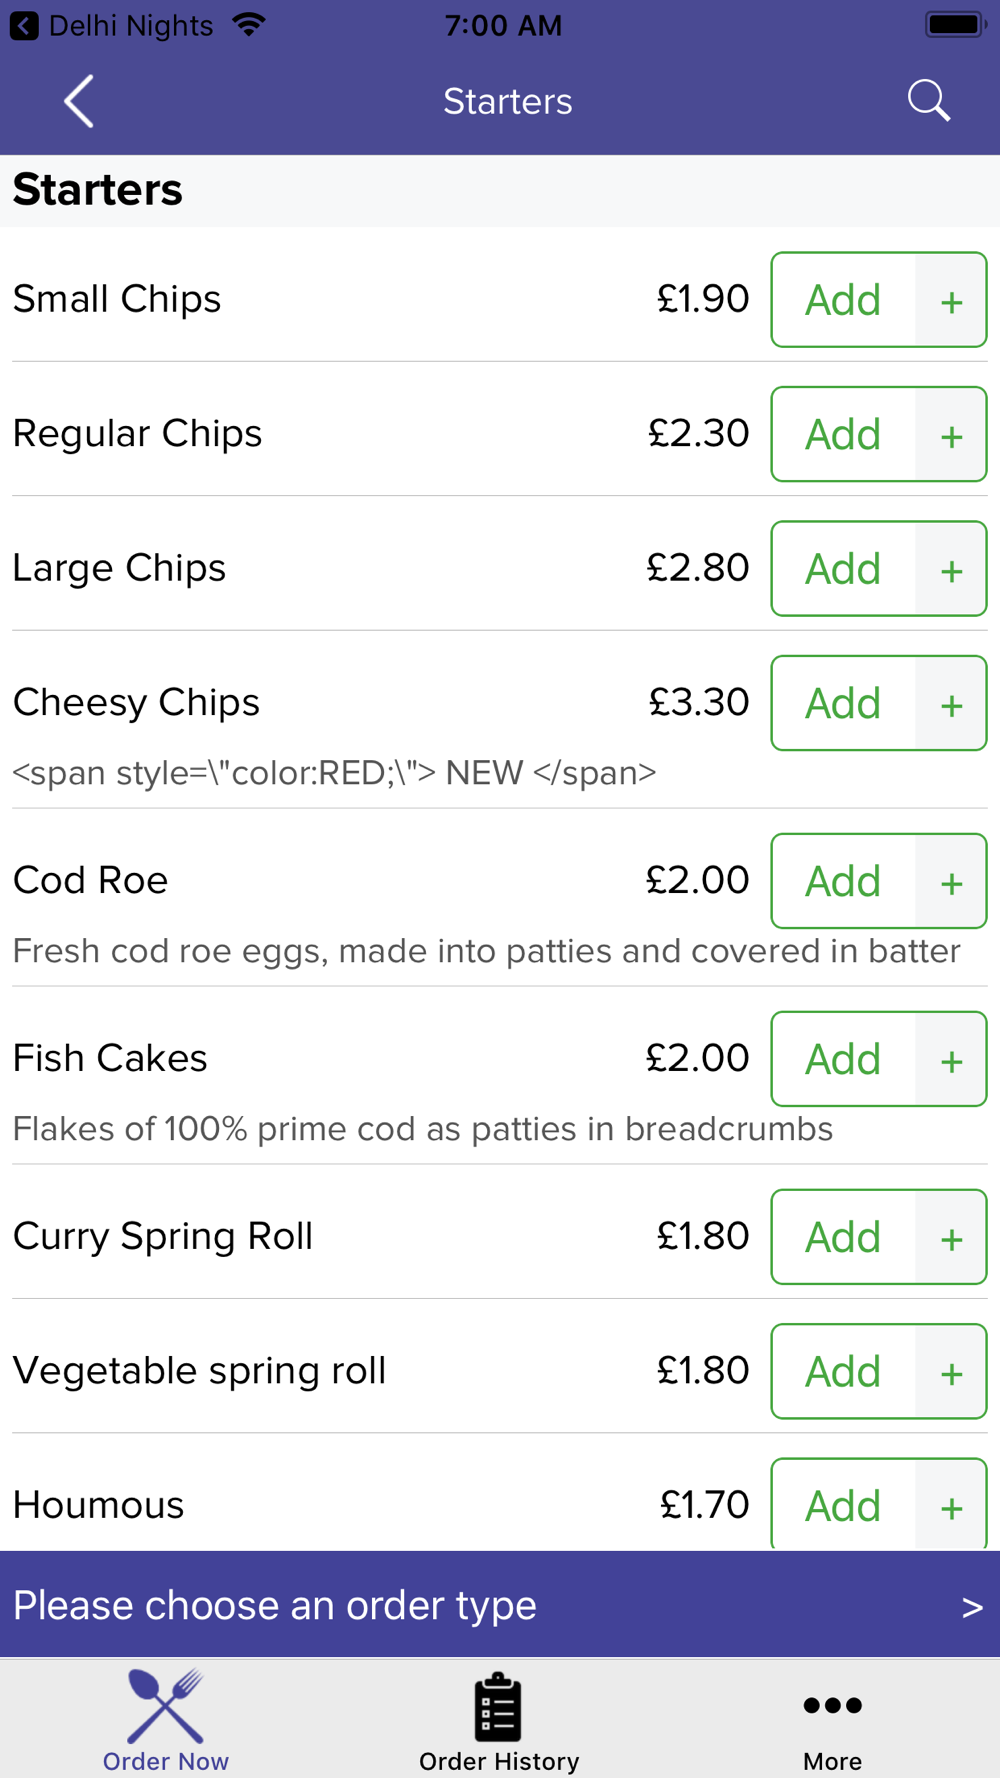1000x1778 pixels.
Task: Tap the back arrow in header
Action: [x=79, y=101]
